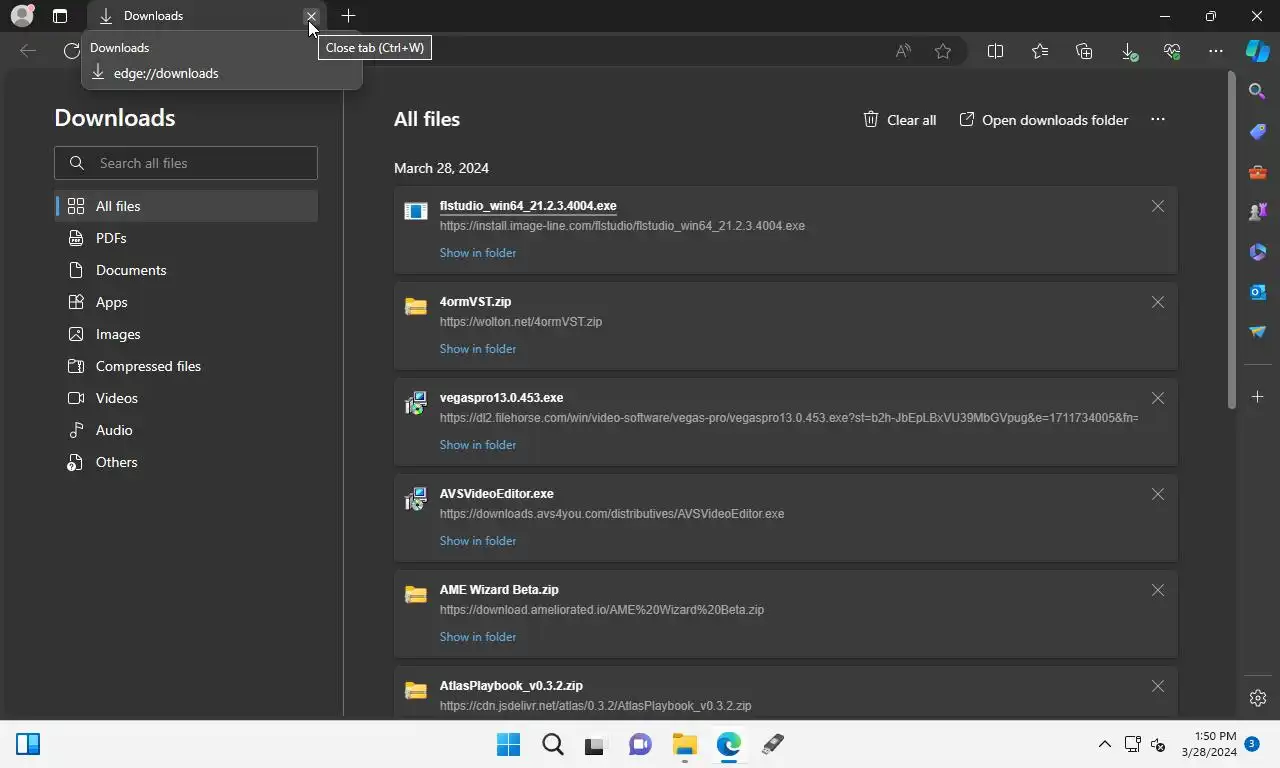1280x768 pixels.
Task: Remove 4ormVST.zip from the list
Action: (x=1158, y=302)
